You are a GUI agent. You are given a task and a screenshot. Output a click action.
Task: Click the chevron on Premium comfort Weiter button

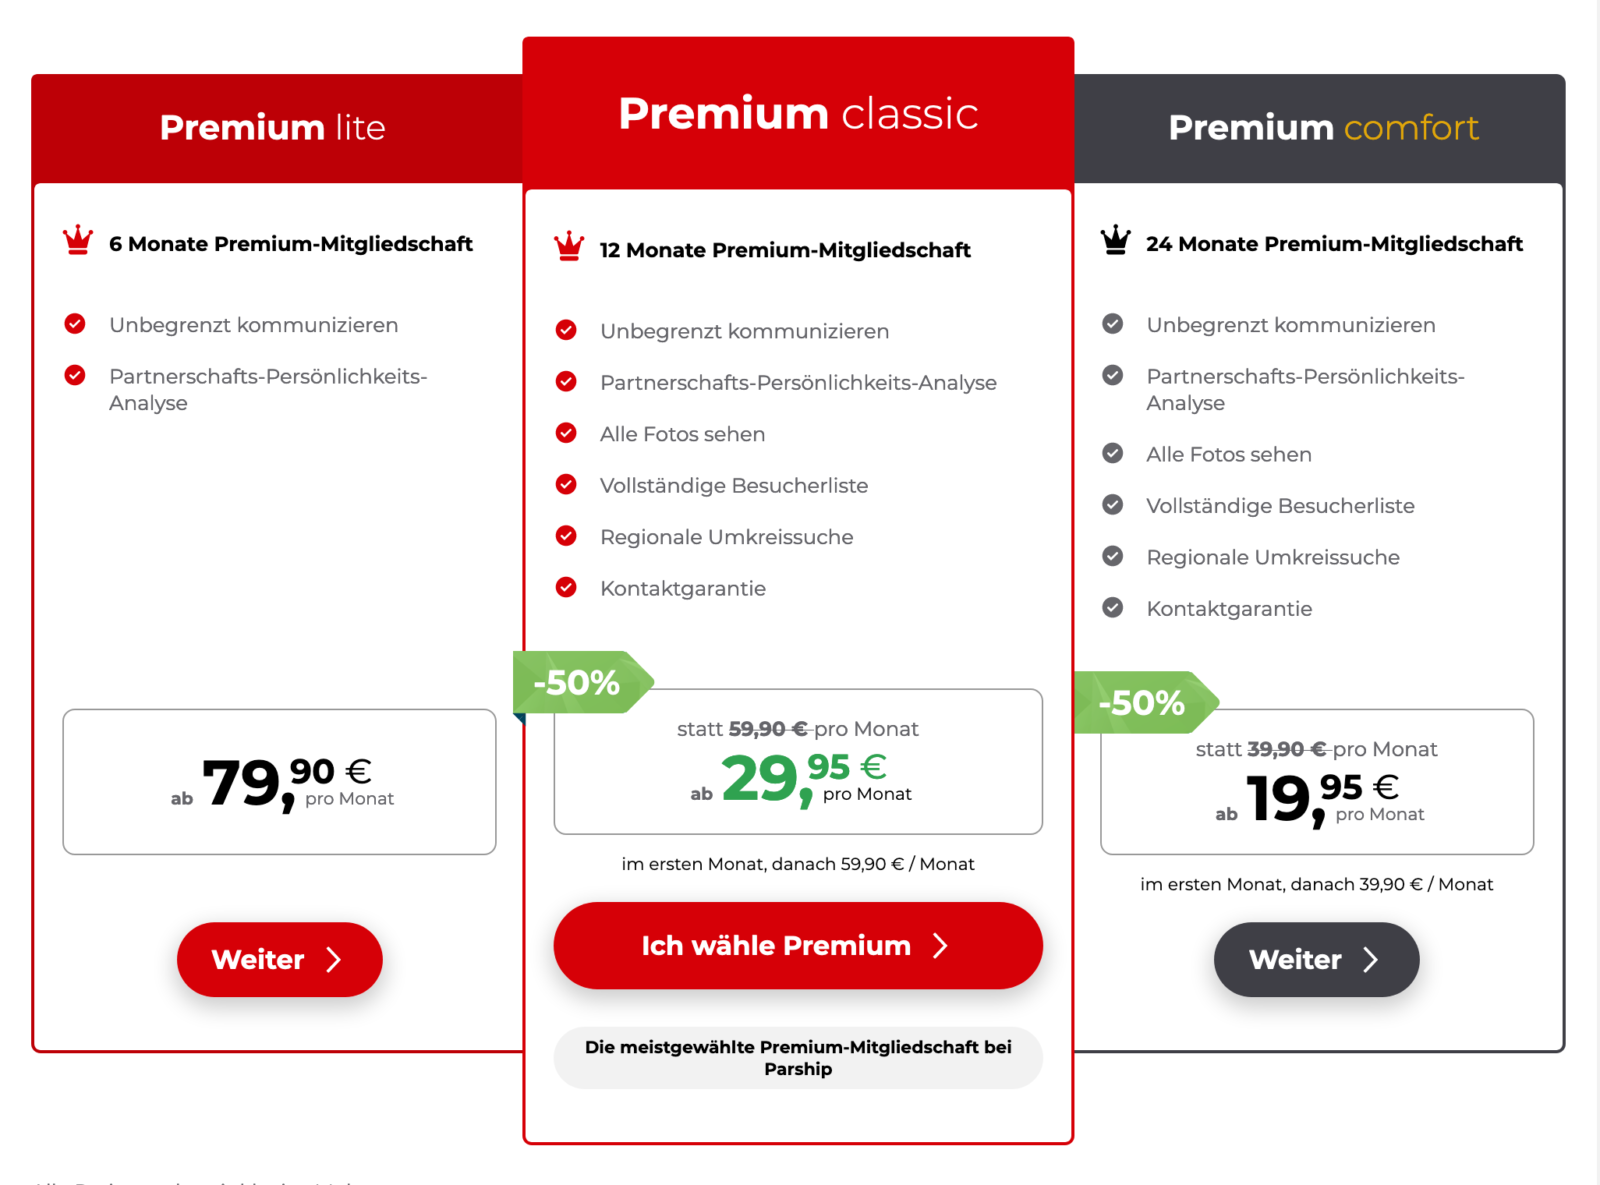[x=1373, y=959]
